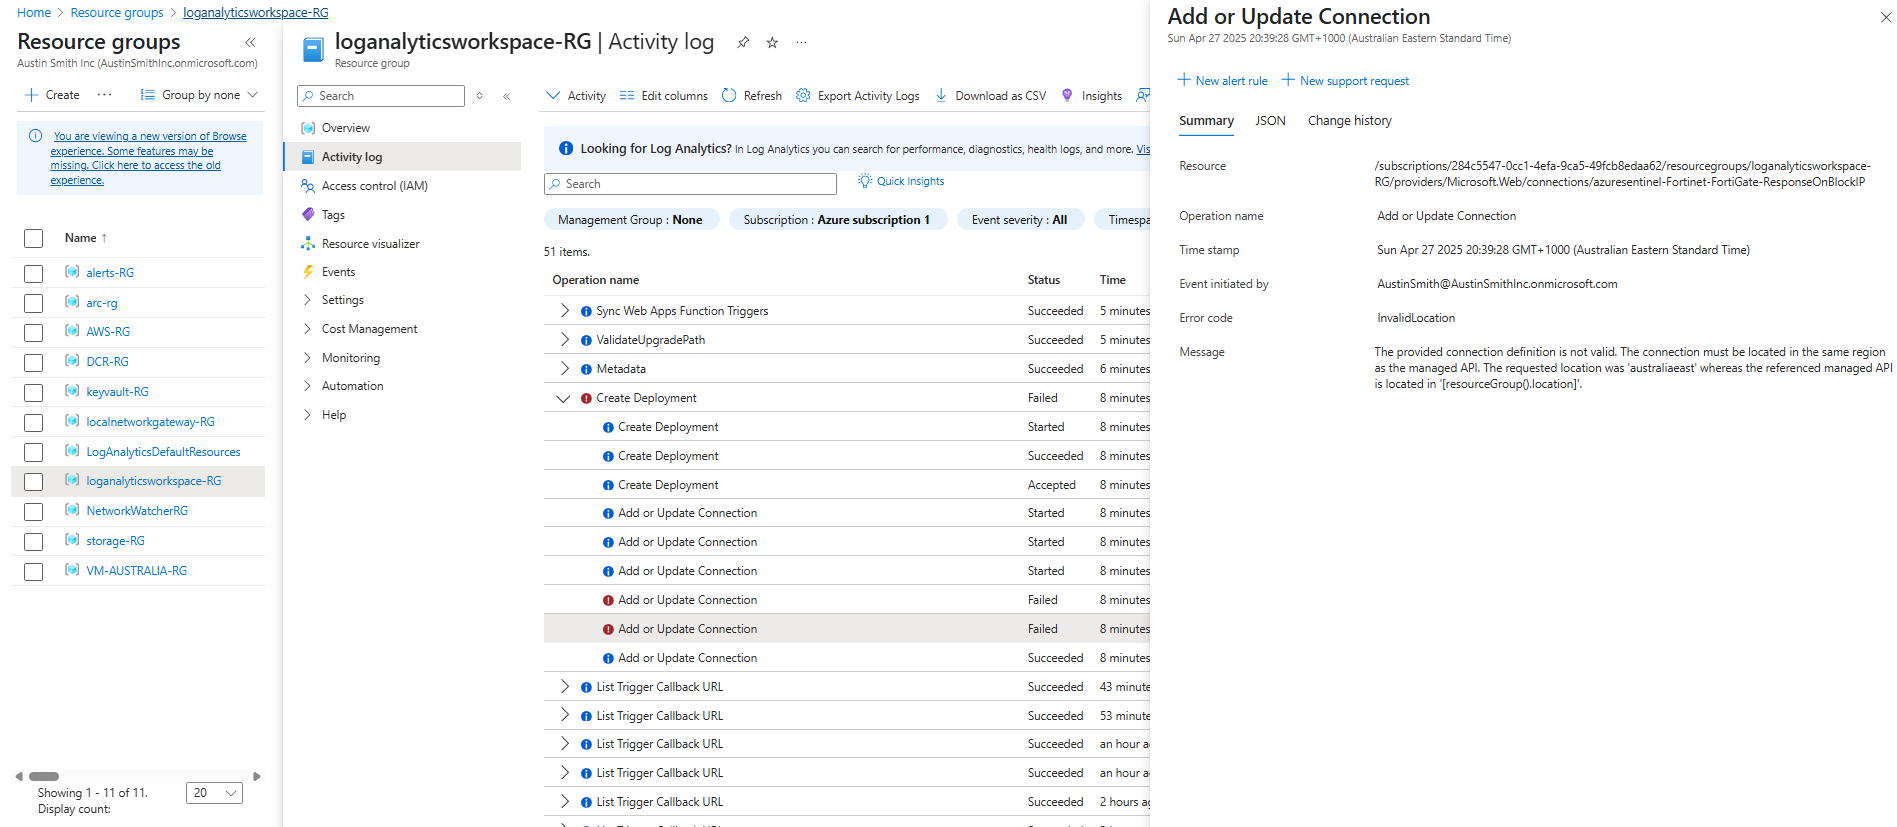
Task: Click Resource groups breadcrumb link
Action: [x=117, y=13]
